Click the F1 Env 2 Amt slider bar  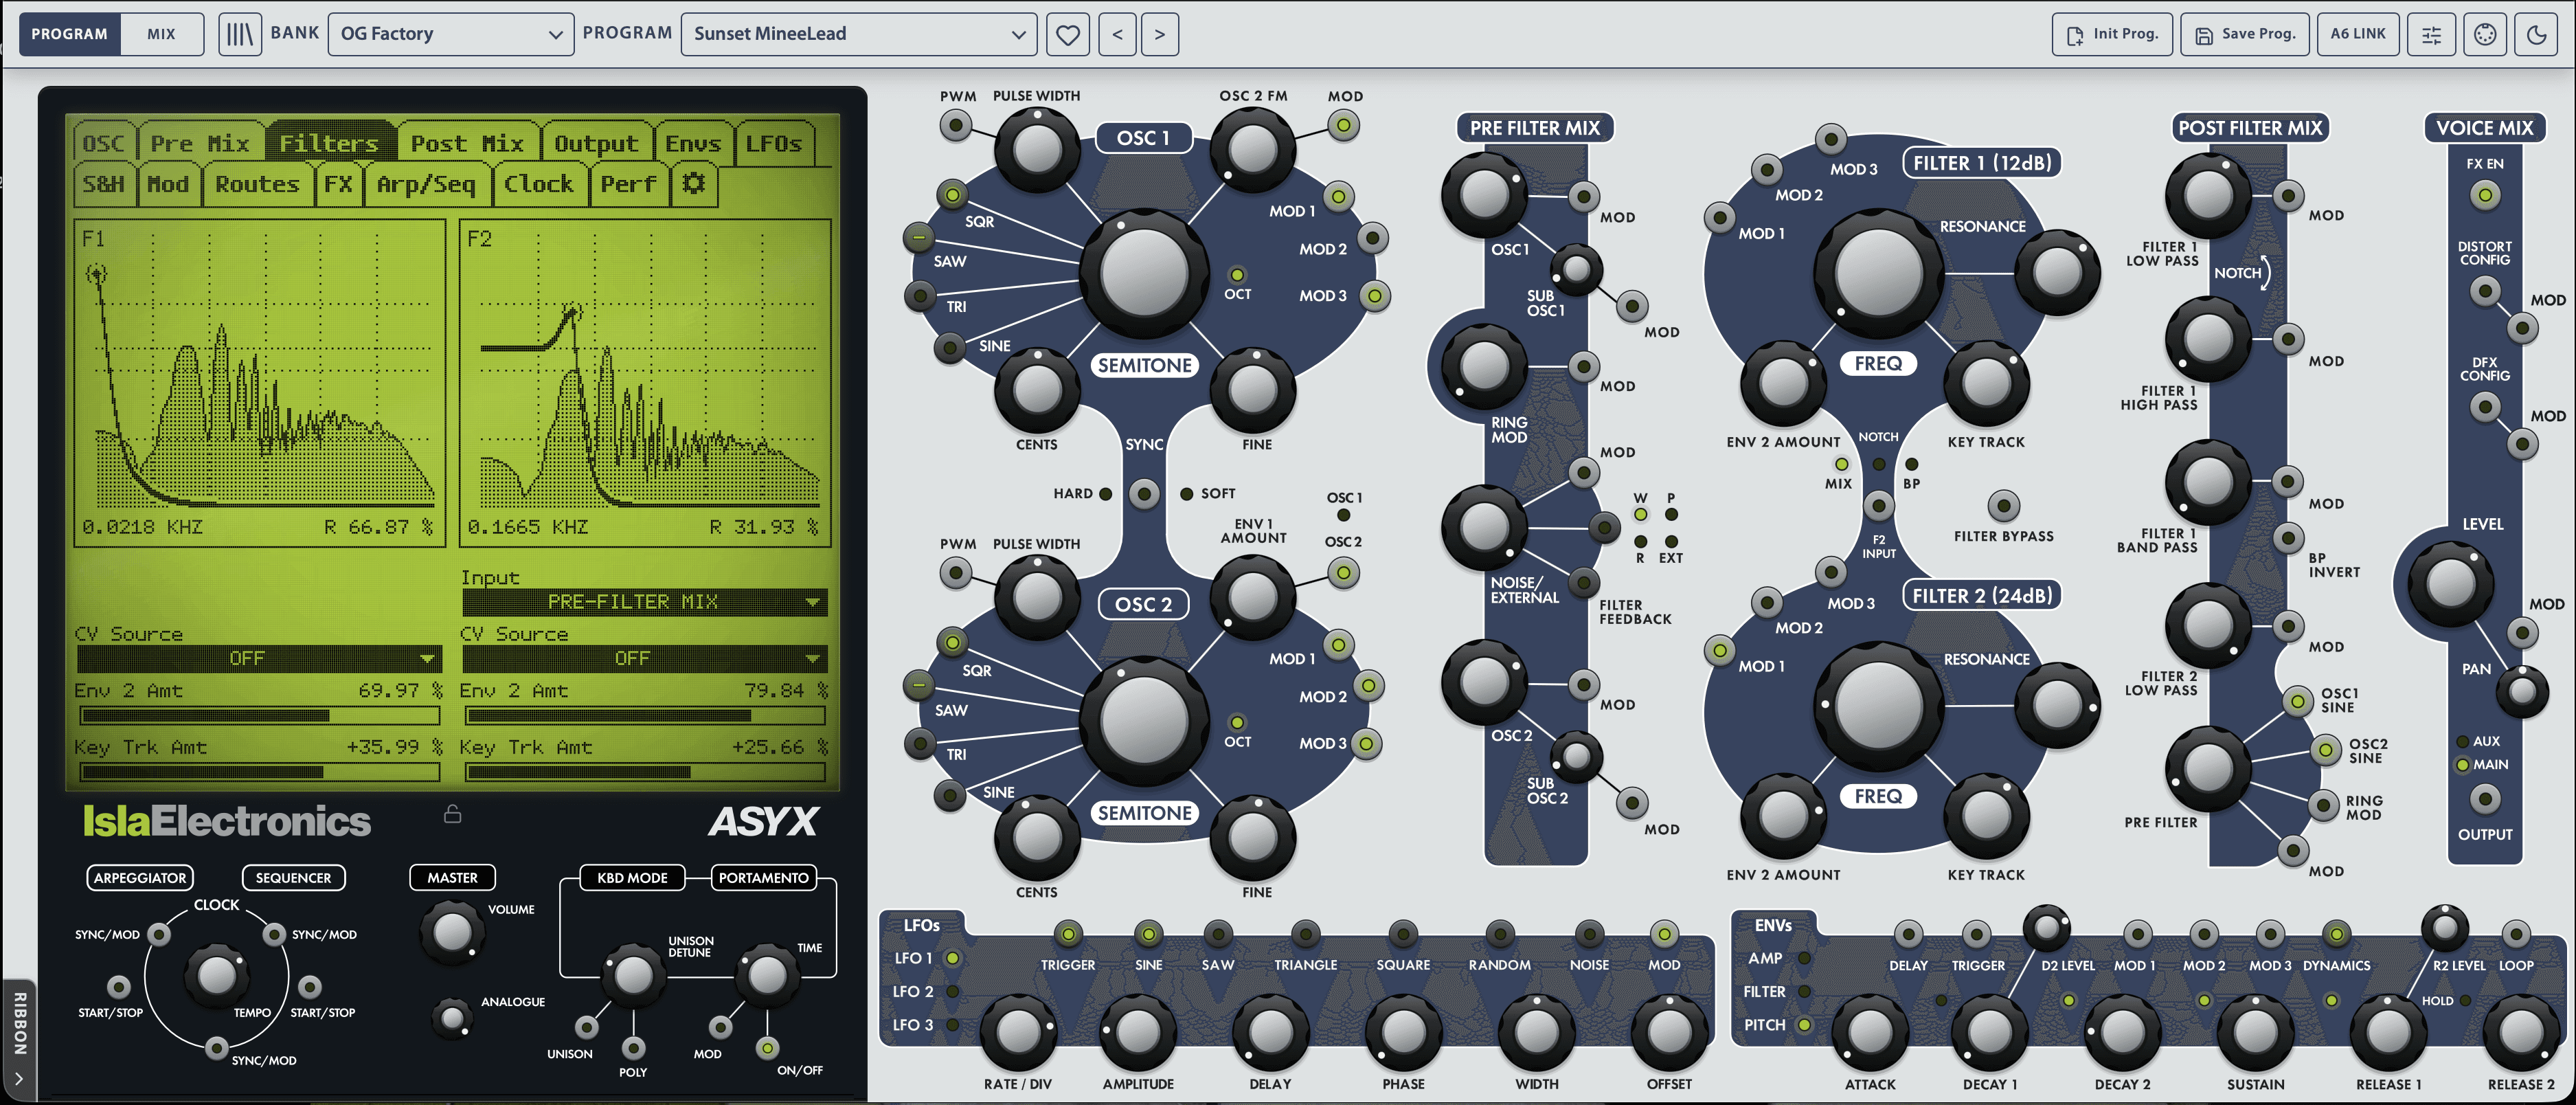(259, 716)
